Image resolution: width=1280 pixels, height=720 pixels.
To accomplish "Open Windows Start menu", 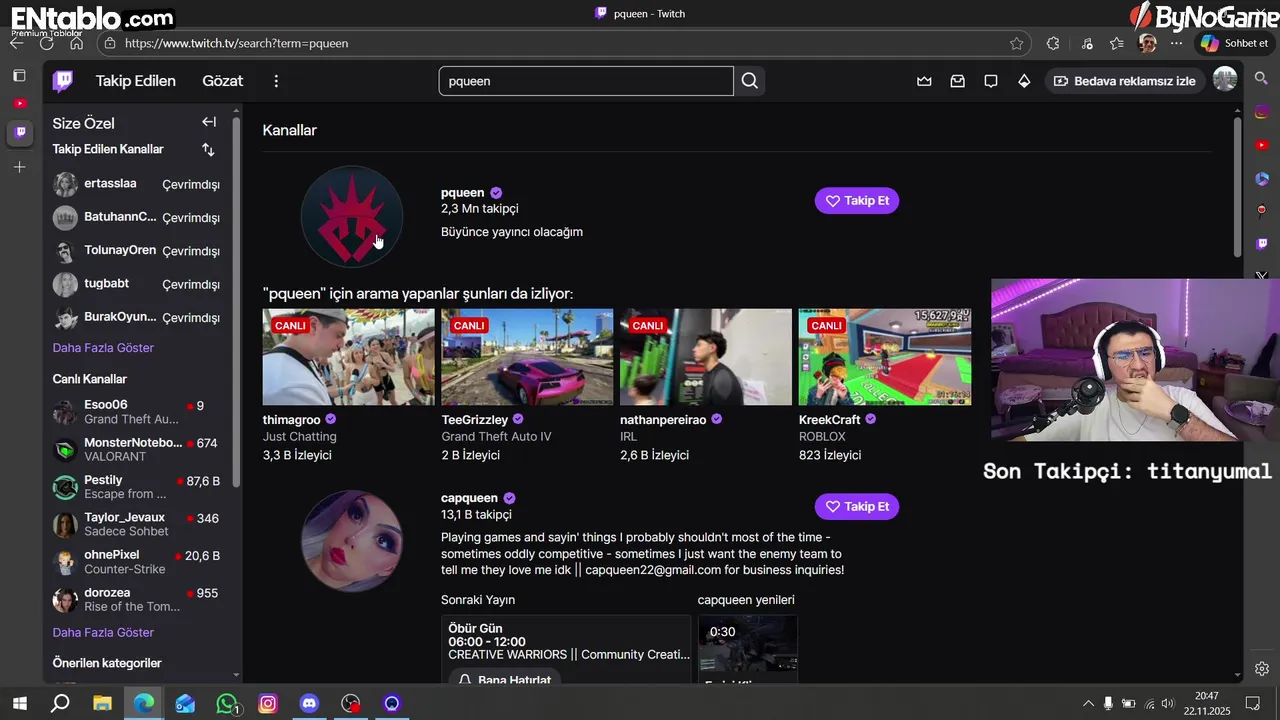I will coord(19,704).
